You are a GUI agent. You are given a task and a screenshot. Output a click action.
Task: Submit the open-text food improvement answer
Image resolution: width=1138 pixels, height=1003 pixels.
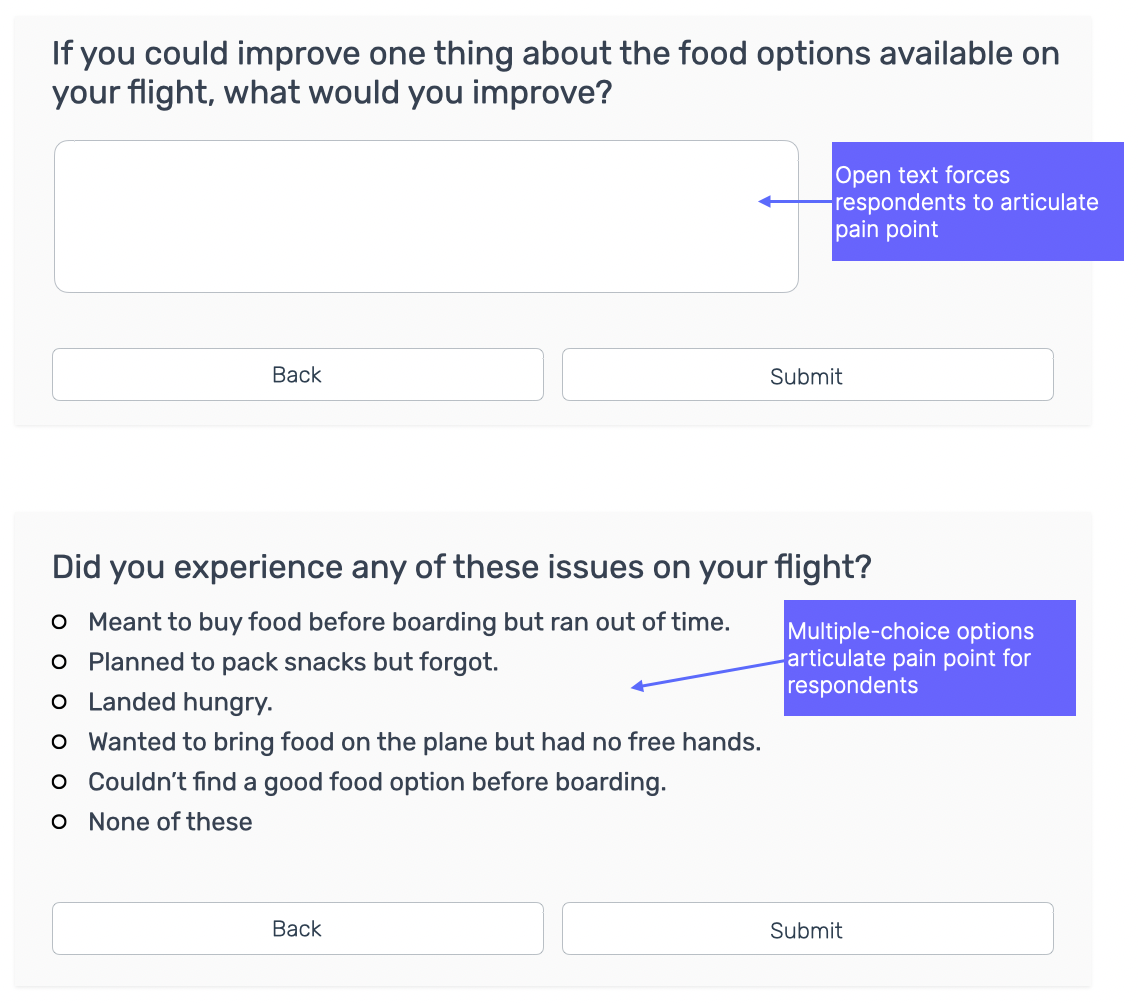point(807,375)
